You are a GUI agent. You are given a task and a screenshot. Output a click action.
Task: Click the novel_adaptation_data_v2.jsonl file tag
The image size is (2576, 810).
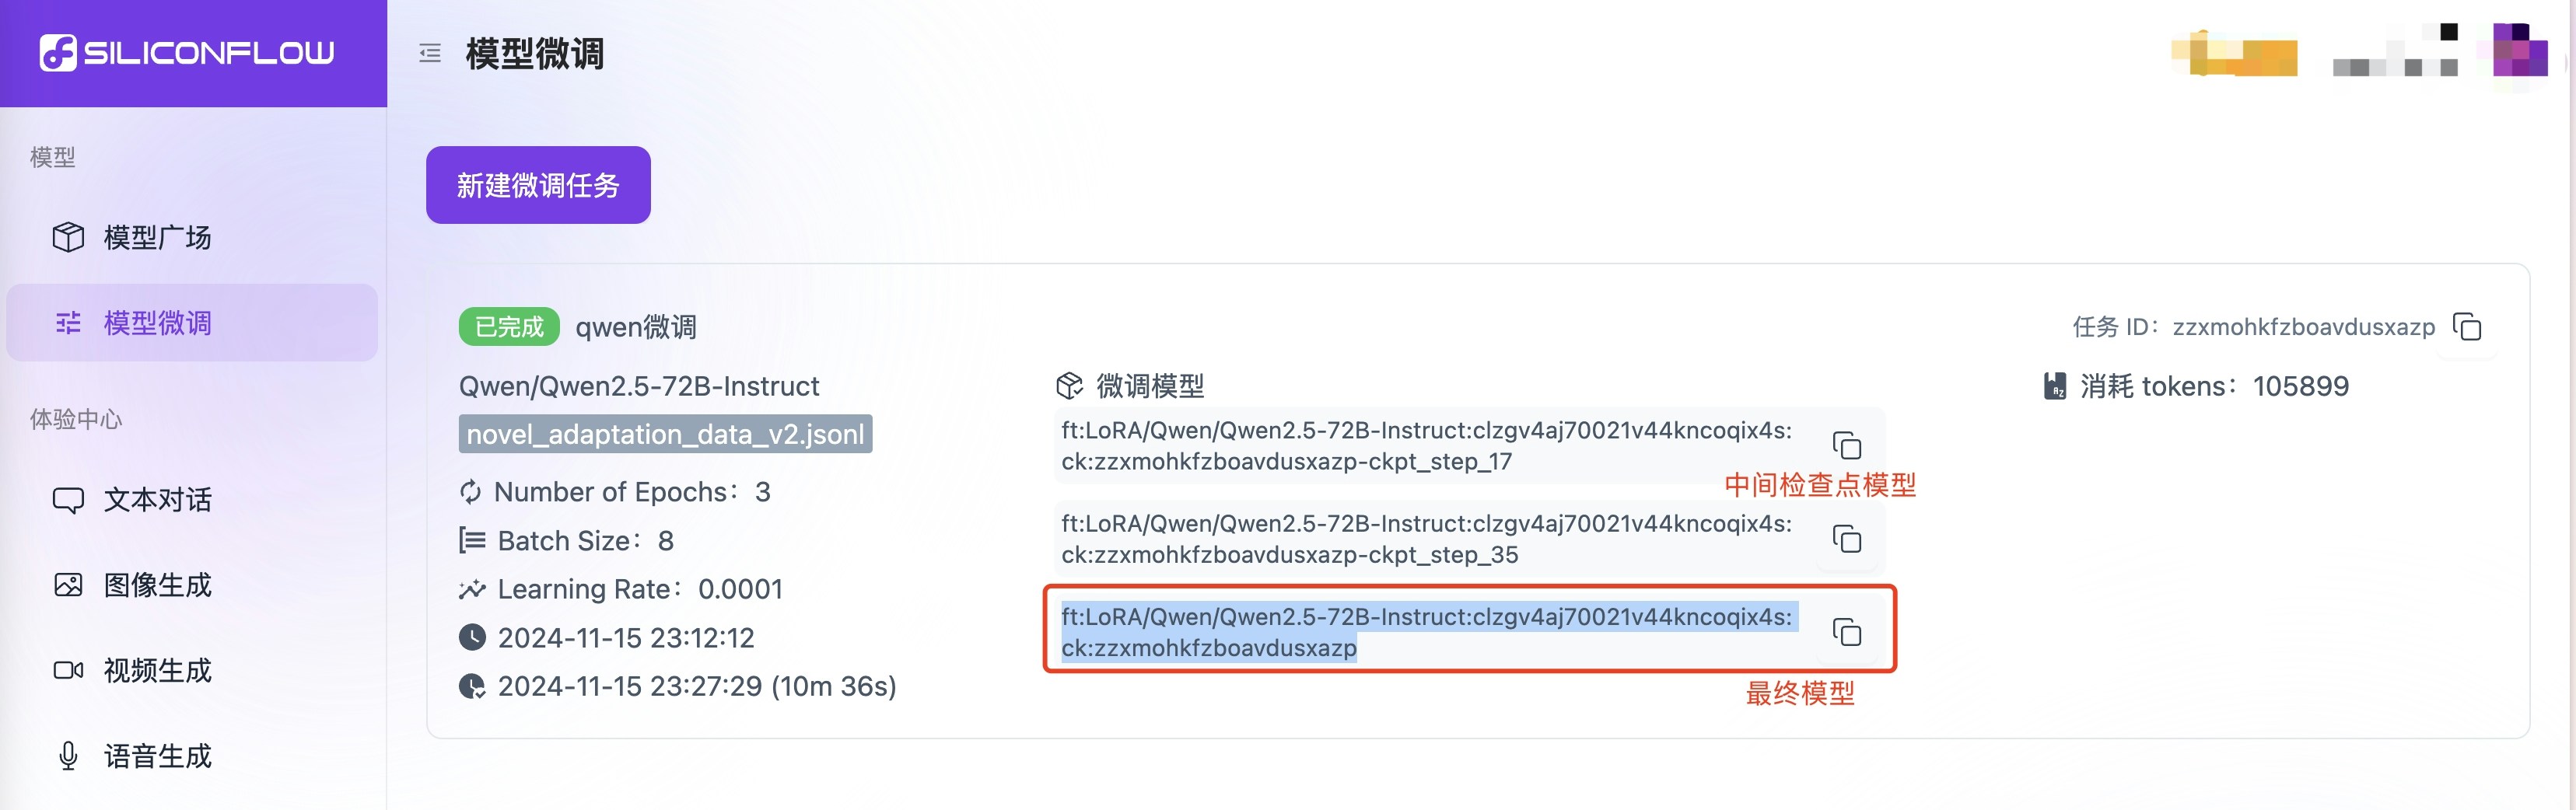pos(665,434)
